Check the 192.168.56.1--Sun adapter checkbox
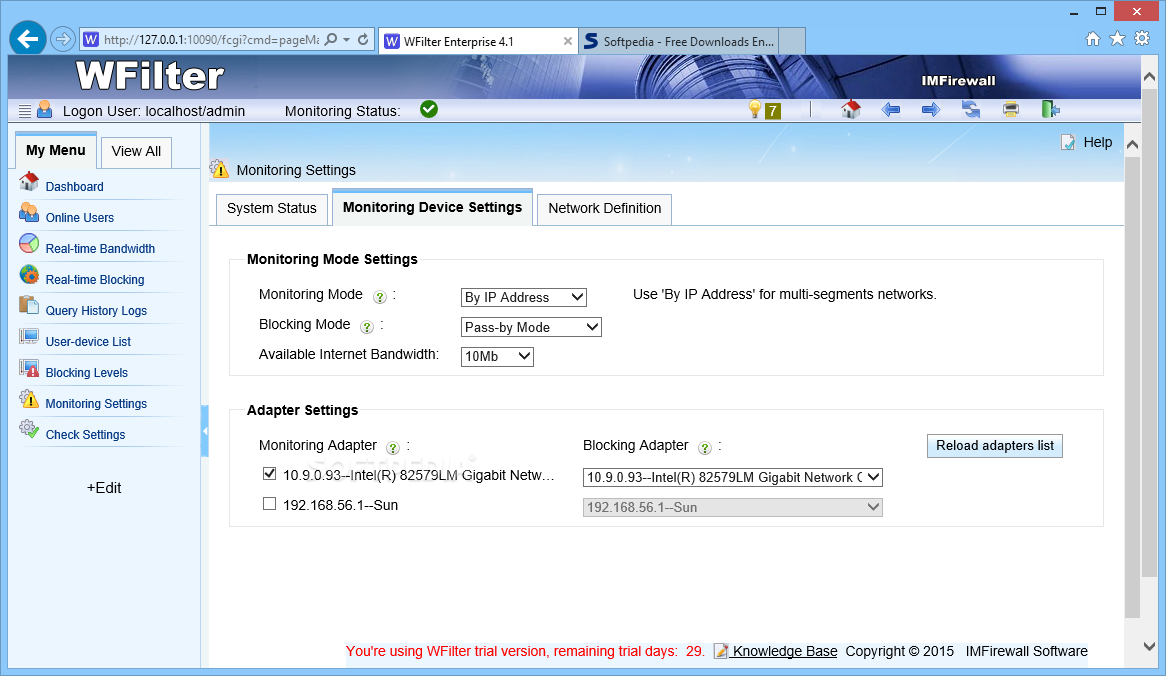 (x=269, y=504)
